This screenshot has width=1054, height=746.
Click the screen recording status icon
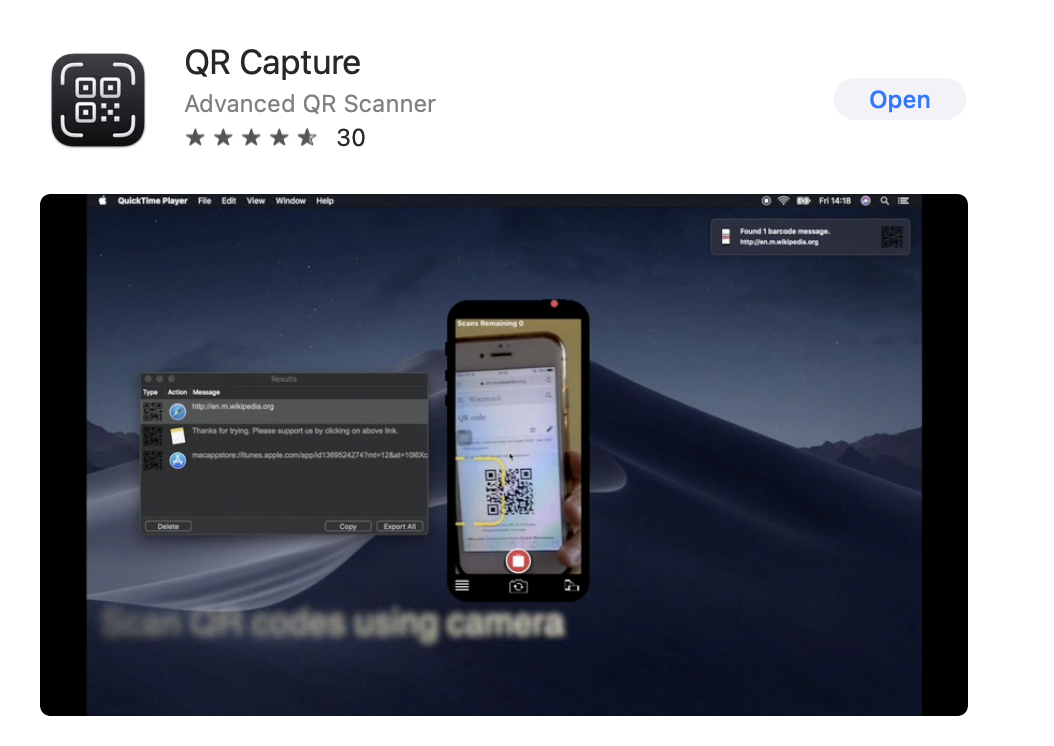pyautogui.click(x=766, y=201)
